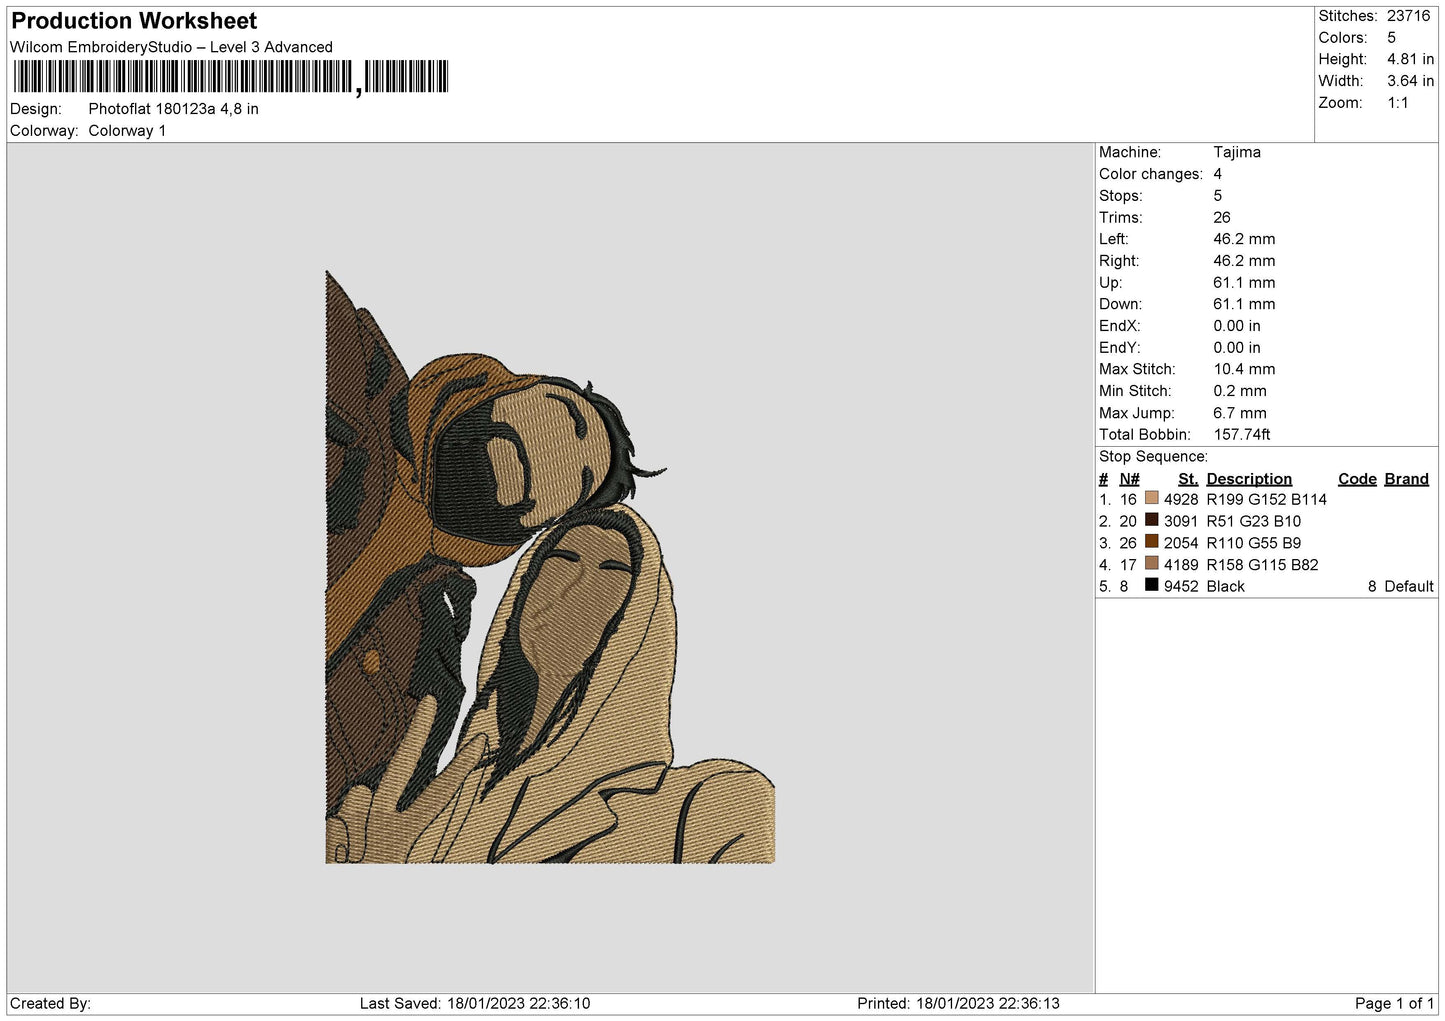This screenshot has width=1445, height=1021.
Task: Click the dark brown swatch for thread 3091
Action: tap(1151, 520)
